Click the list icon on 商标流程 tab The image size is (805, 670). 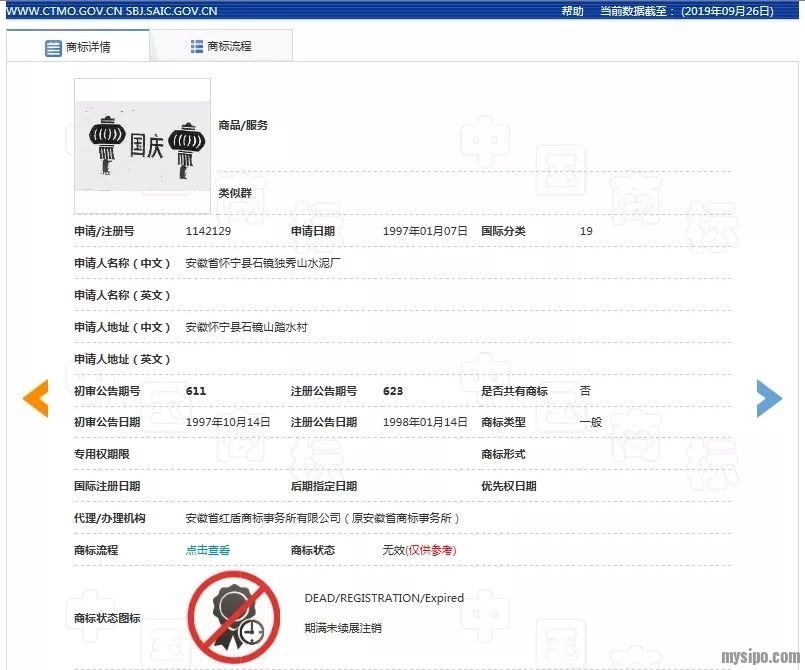coord(197,46)
